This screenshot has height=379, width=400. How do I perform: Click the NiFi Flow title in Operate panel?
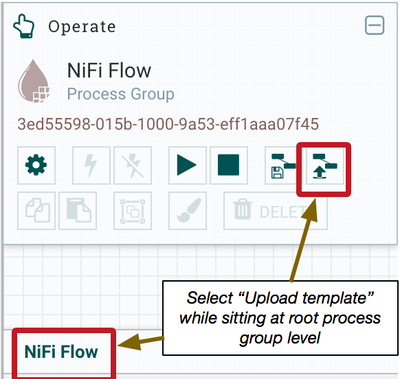(109, 70)
